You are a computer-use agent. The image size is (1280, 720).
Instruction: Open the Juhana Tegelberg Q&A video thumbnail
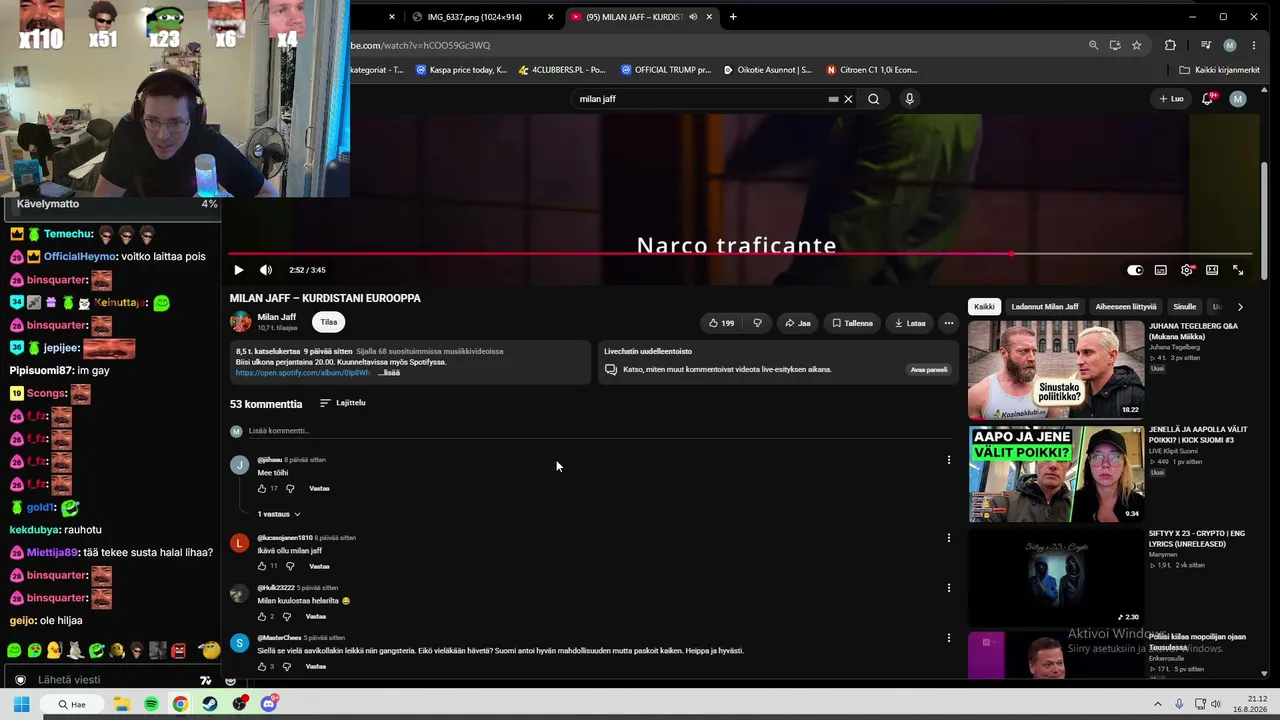point(1056,369)
